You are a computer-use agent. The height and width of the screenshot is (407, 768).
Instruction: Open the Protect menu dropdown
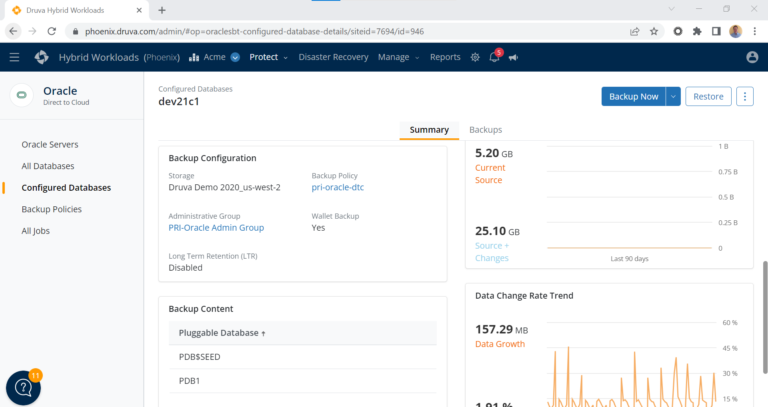tap(268, 57)
